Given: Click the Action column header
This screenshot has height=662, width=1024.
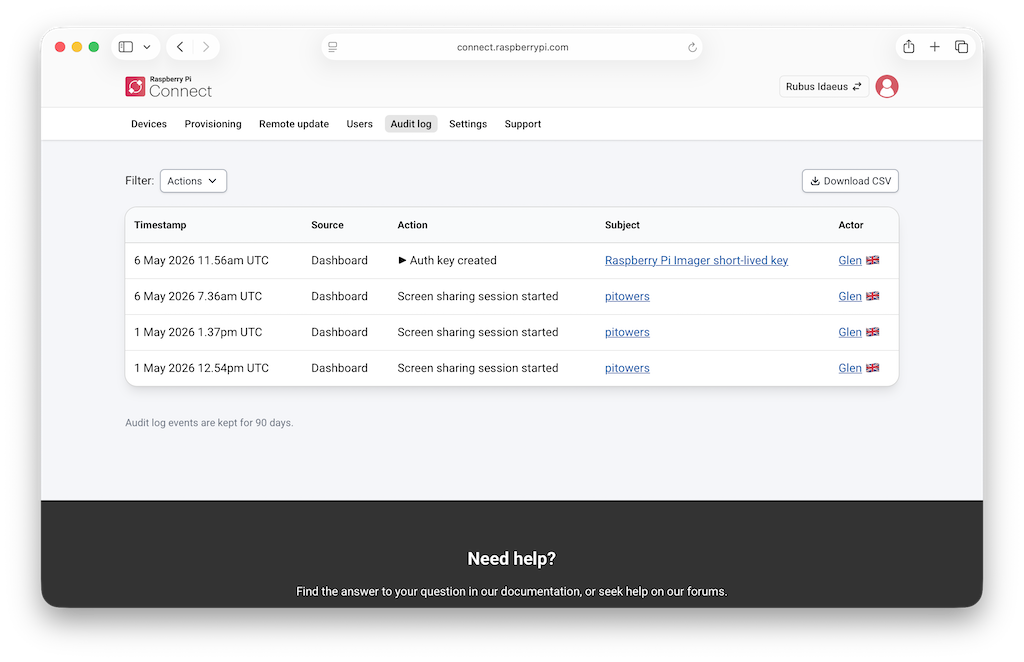Looking at the screenshot, I should (413, 225).
